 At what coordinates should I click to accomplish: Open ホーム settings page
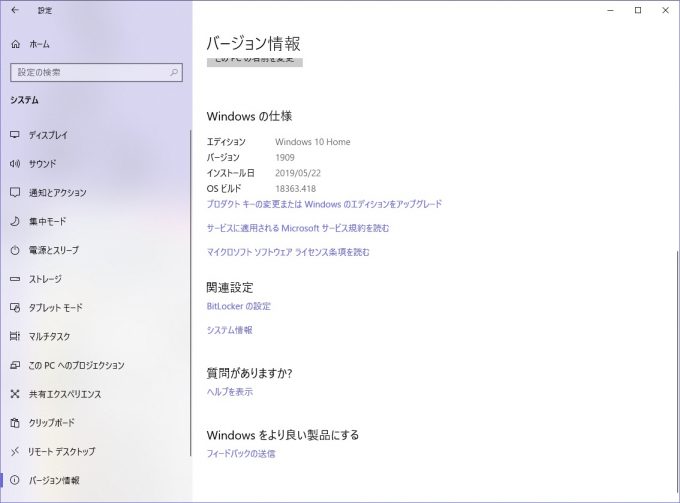(95, 44)
